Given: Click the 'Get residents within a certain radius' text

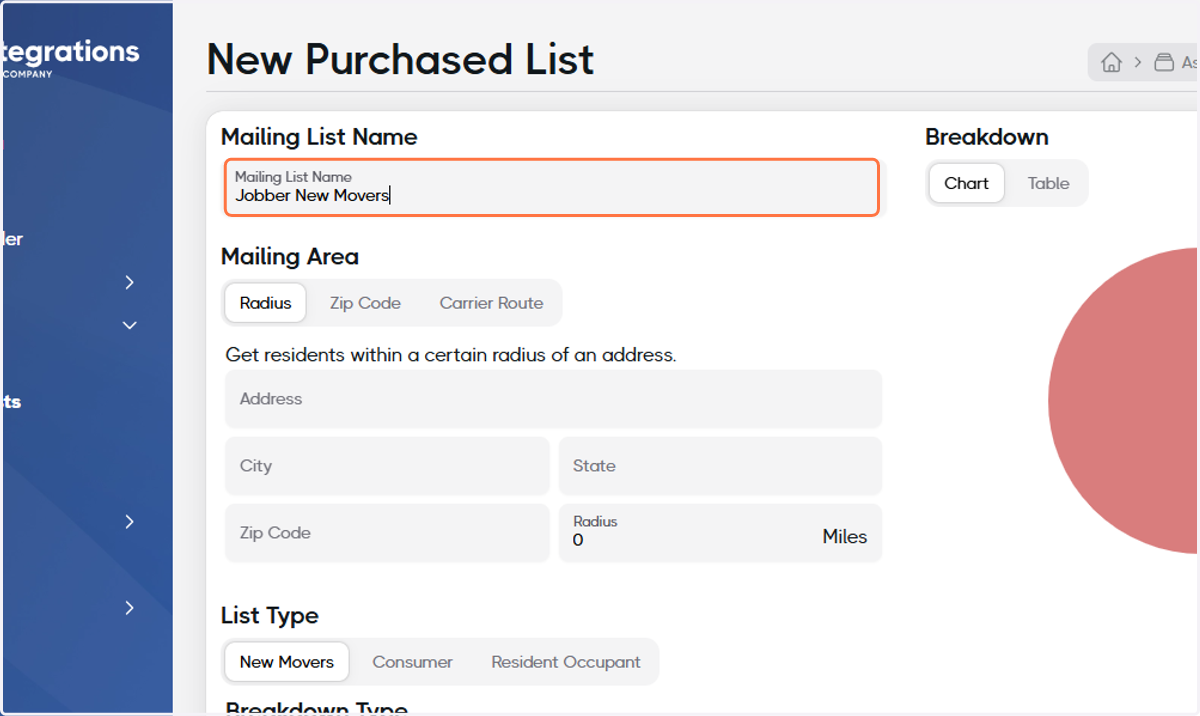Looking at the screenshot, I should 451,355.
